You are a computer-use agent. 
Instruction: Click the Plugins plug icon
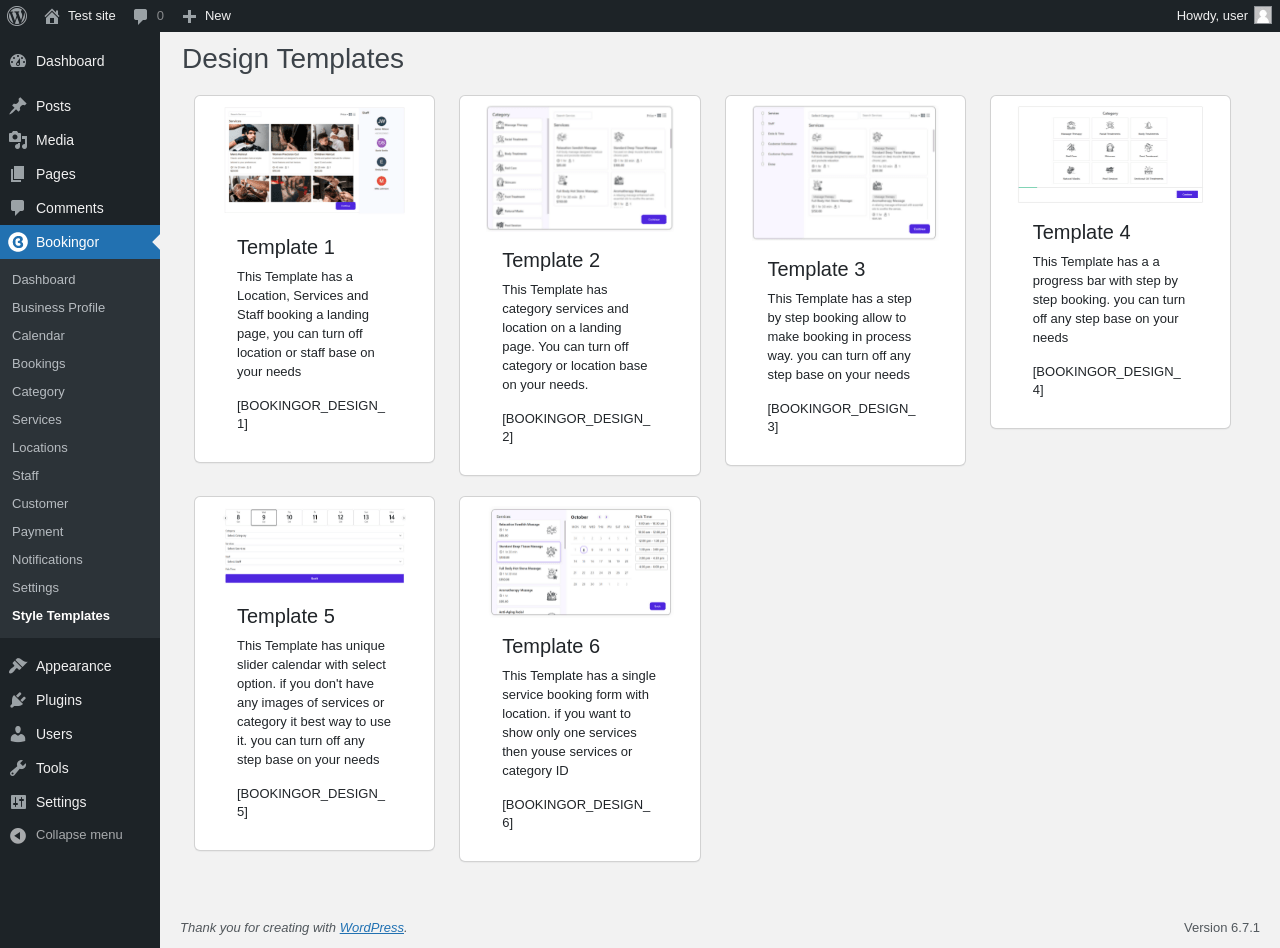point(18,700)
